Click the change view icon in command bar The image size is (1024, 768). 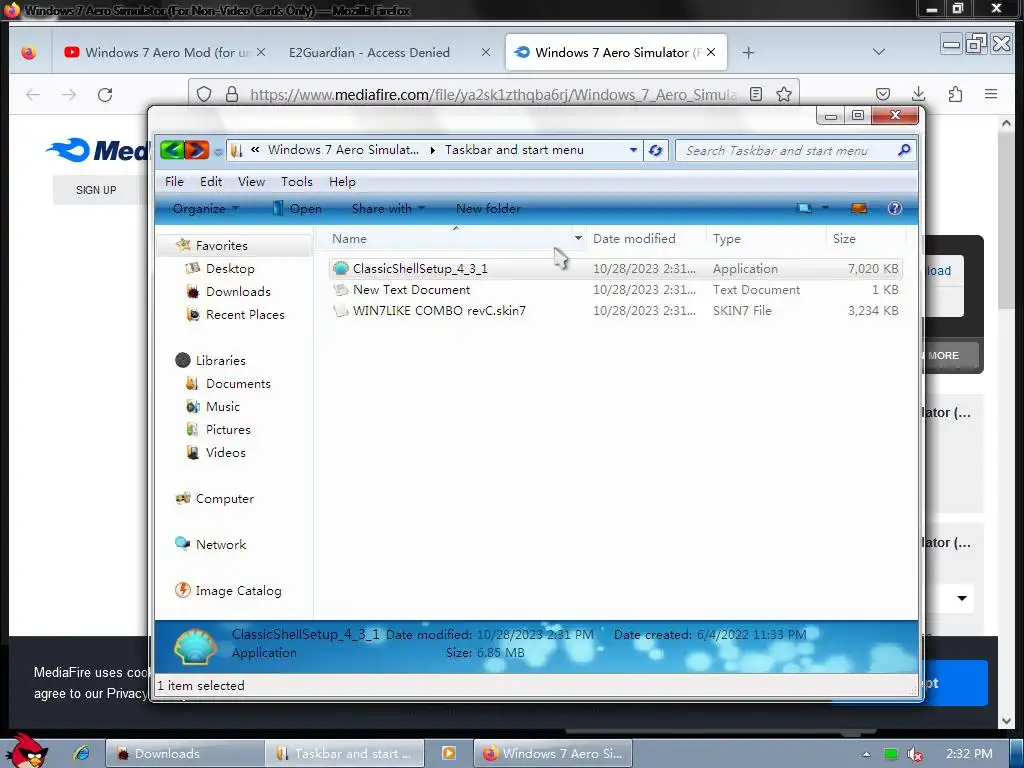[x=804, y=208]
